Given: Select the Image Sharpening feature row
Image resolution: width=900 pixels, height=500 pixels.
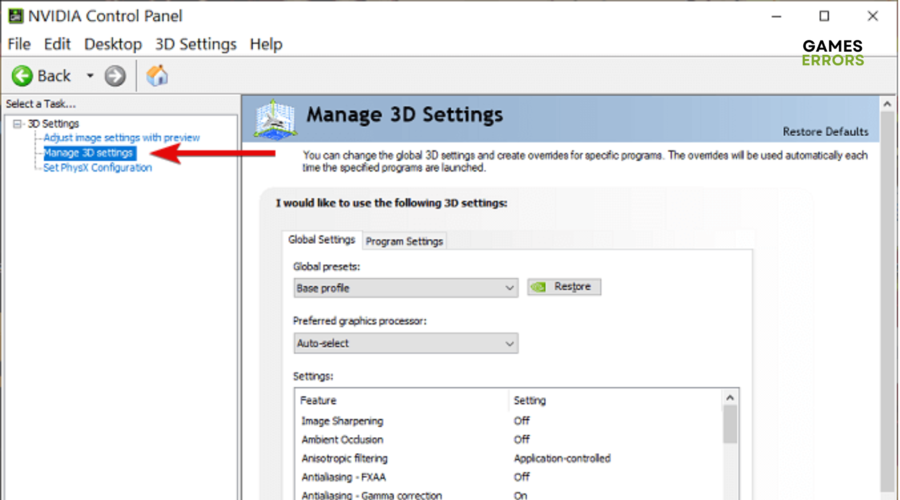Looking at the screenshot, I should click(x=508, y=421).
